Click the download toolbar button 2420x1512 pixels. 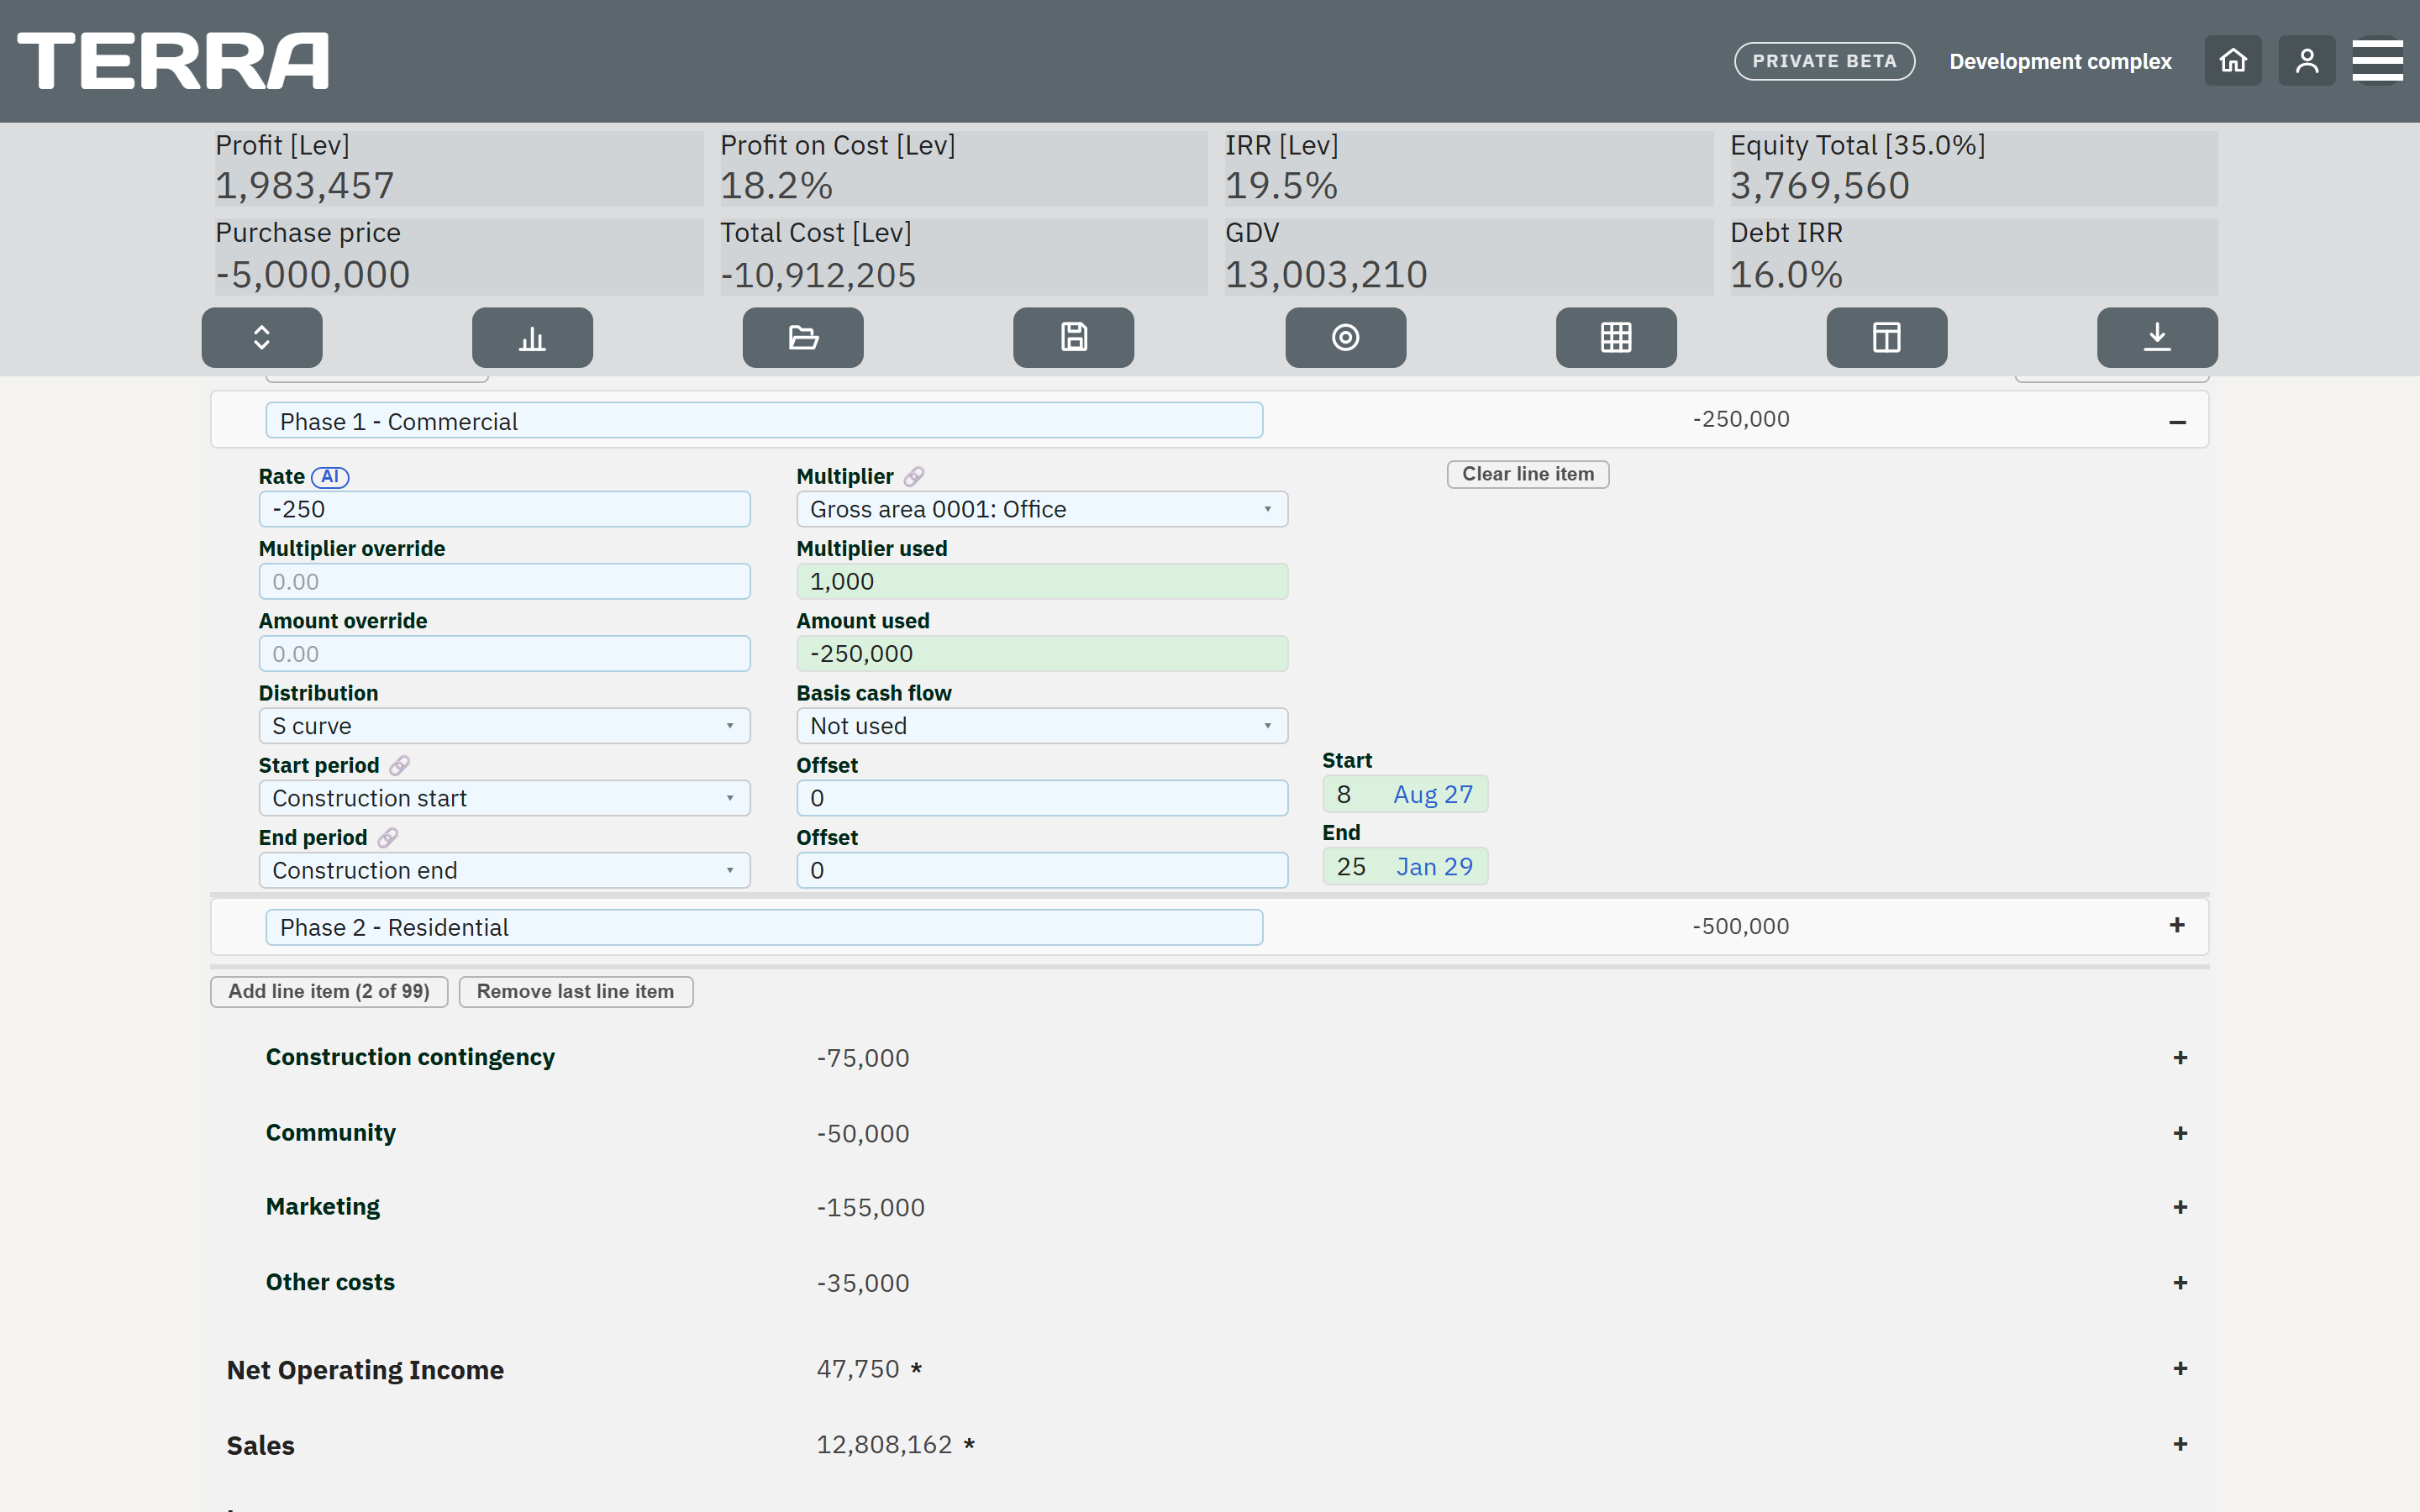pyautogui.click(x=2157, y=338)
